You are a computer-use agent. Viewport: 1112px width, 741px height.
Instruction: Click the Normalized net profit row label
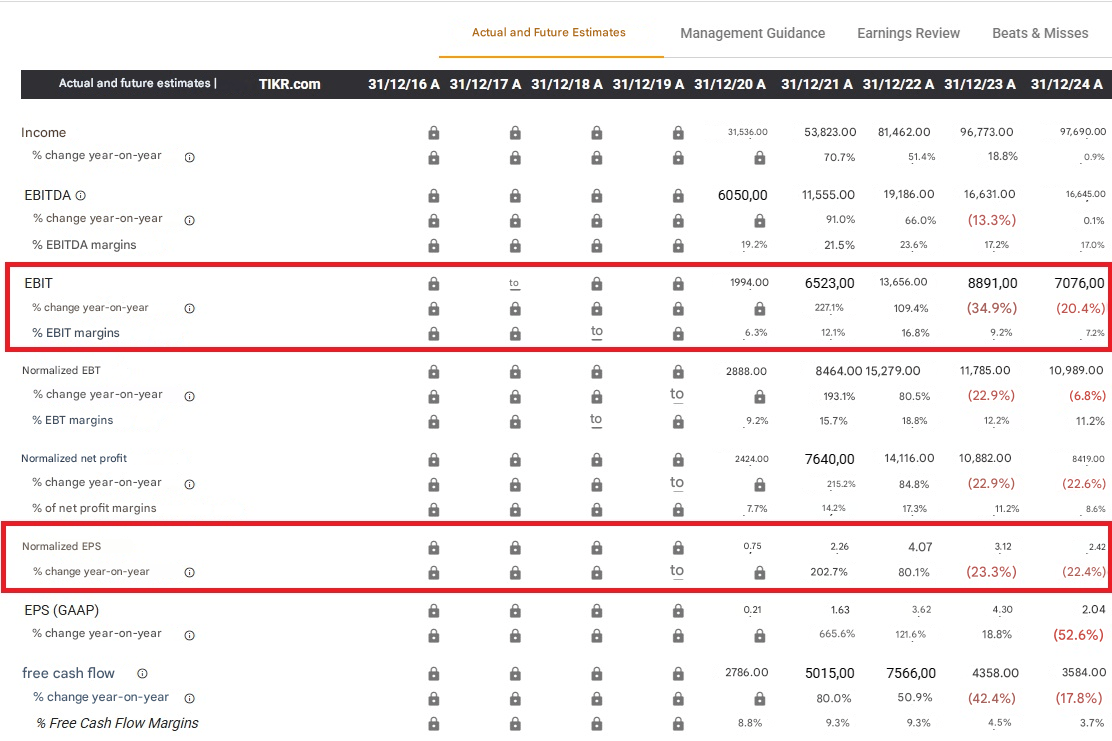coord(75,458)
